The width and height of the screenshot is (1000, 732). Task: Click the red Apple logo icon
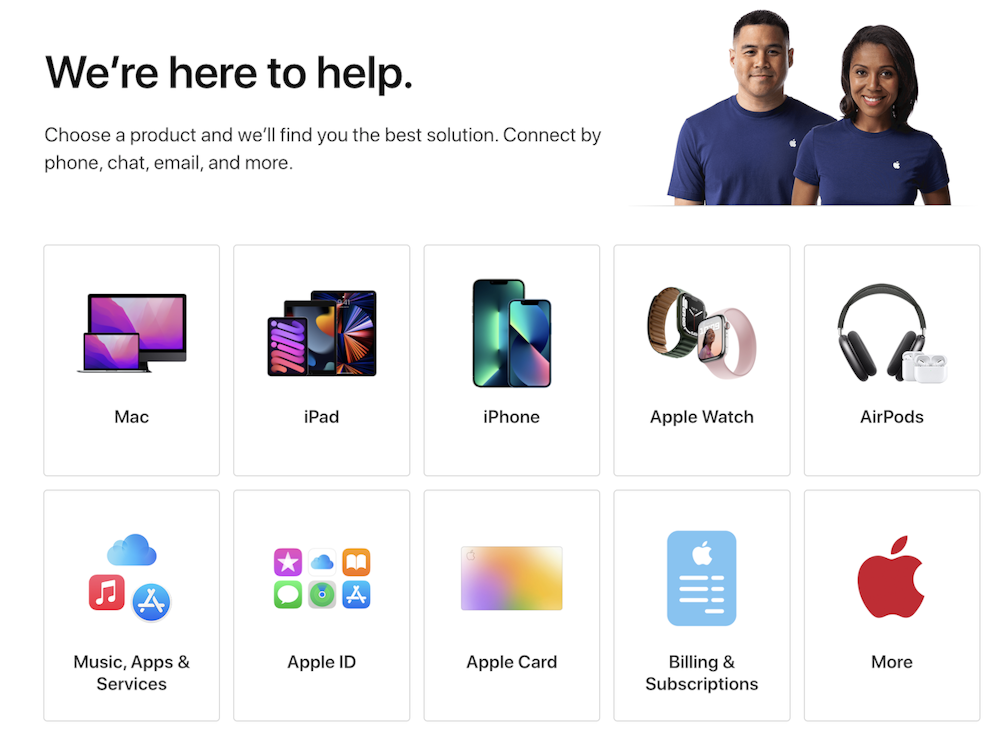click(x=892, y=576)
